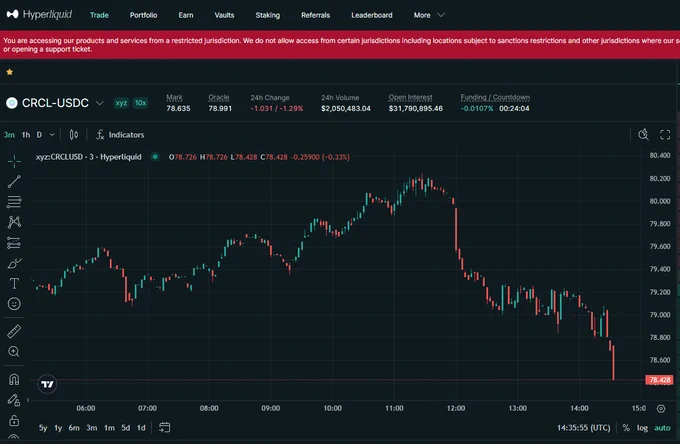Open the Referrals page
680x444 pixels.
315,15
